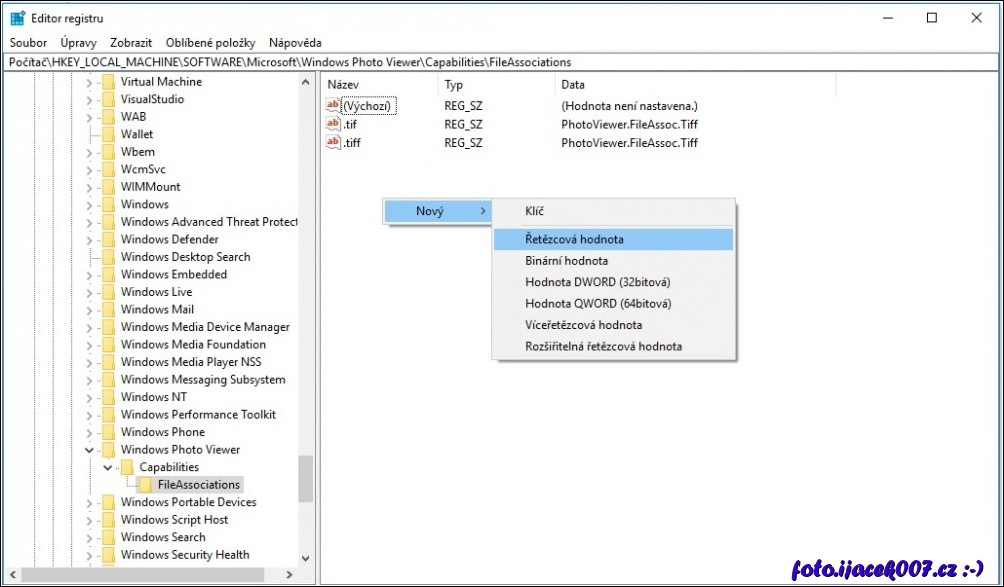Collapse the Windows Photo Viewer tree node
This screenshot has height=587, width=1004.
tap(89, 450)
